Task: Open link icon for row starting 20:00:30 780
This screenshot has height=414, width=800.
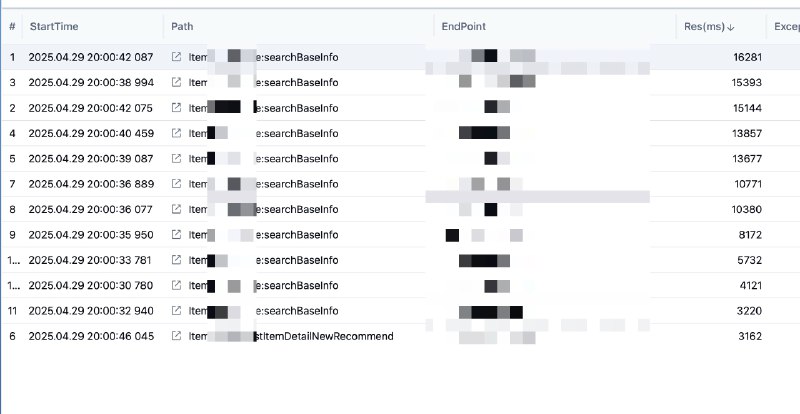Action: pyautogui.click(x=177, y=286)
